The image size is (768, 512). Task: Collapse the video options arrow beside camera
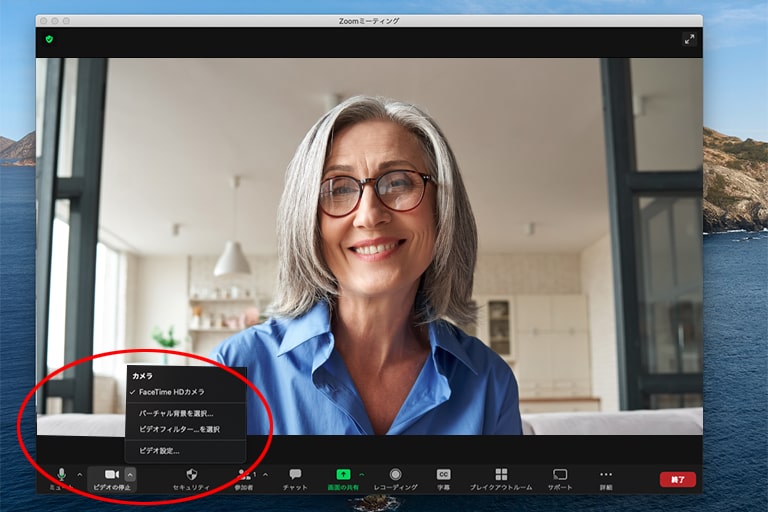[x=130, y=475]
